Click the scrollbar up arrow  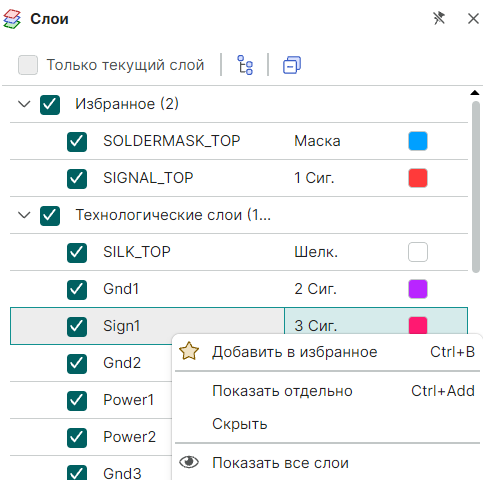[x=475, y=93]
